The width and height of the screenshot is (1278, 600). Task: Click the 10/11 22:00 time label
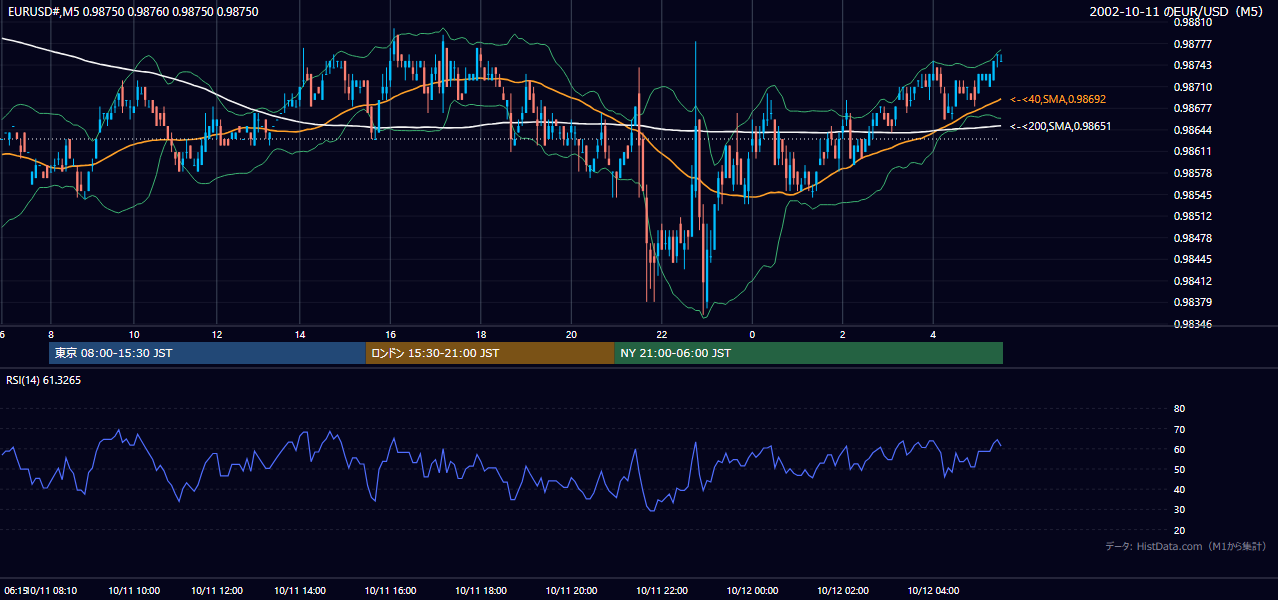[x=661, y=591]
